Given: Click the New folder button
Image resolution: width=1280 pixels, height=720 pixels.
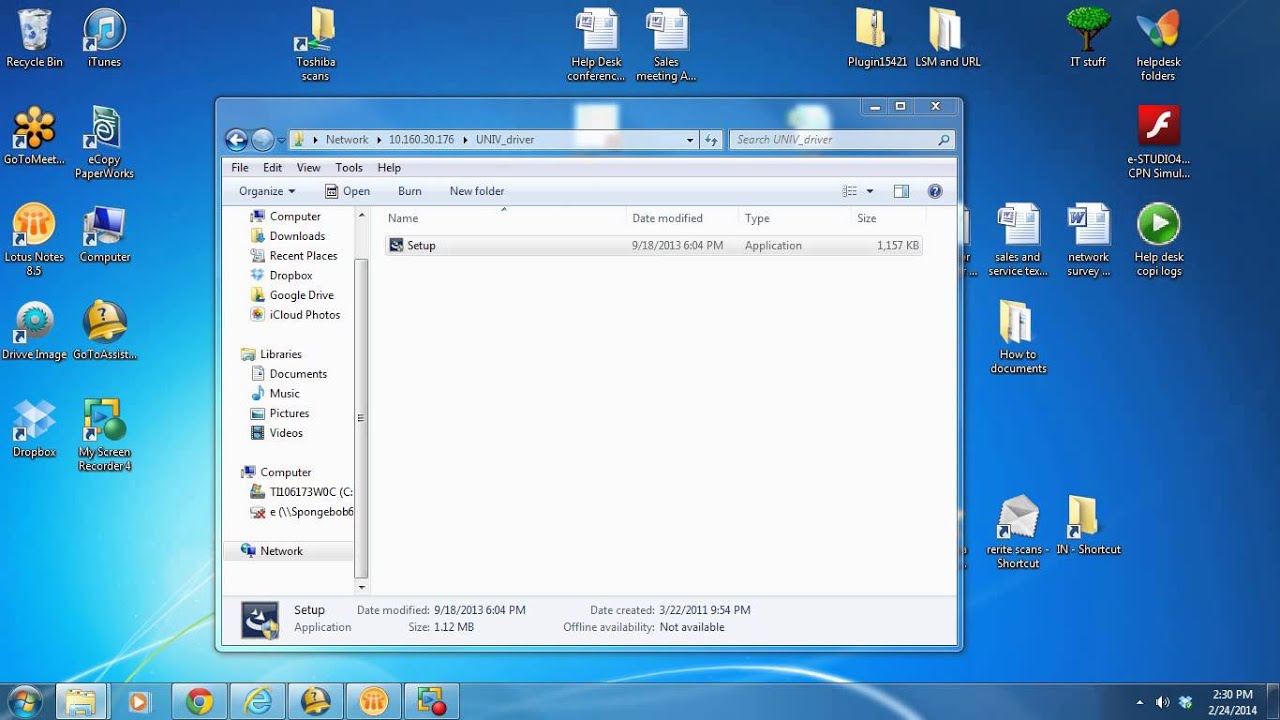Looking at the screenshot, I should point(477,191).
